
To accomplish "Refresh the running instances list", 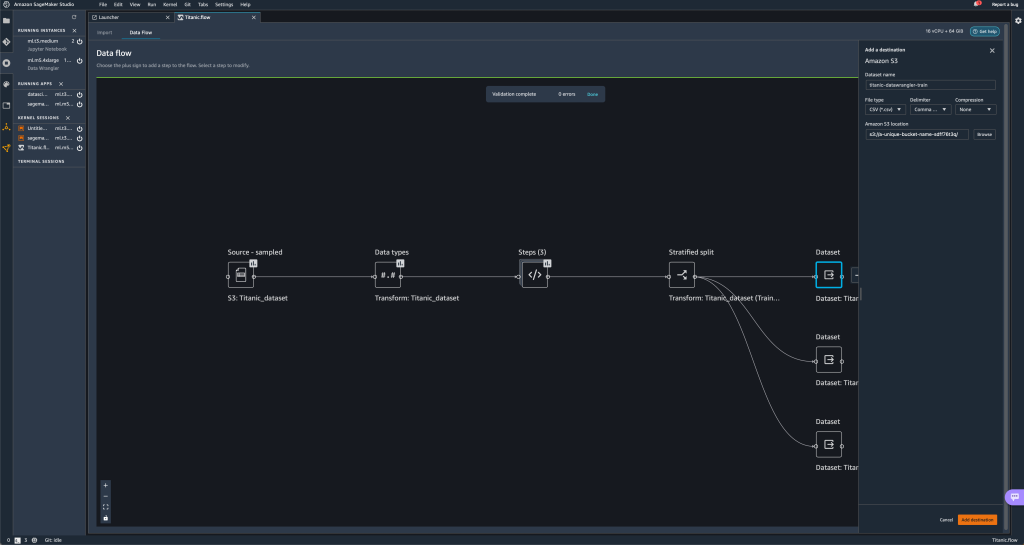I will (74, 17).
